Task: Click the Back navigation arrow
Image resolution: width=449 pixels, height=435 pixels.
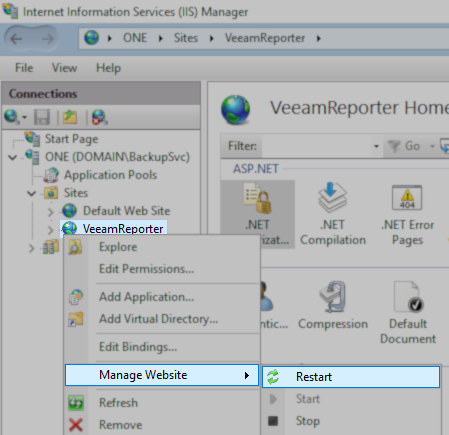Action: point(16,39)
